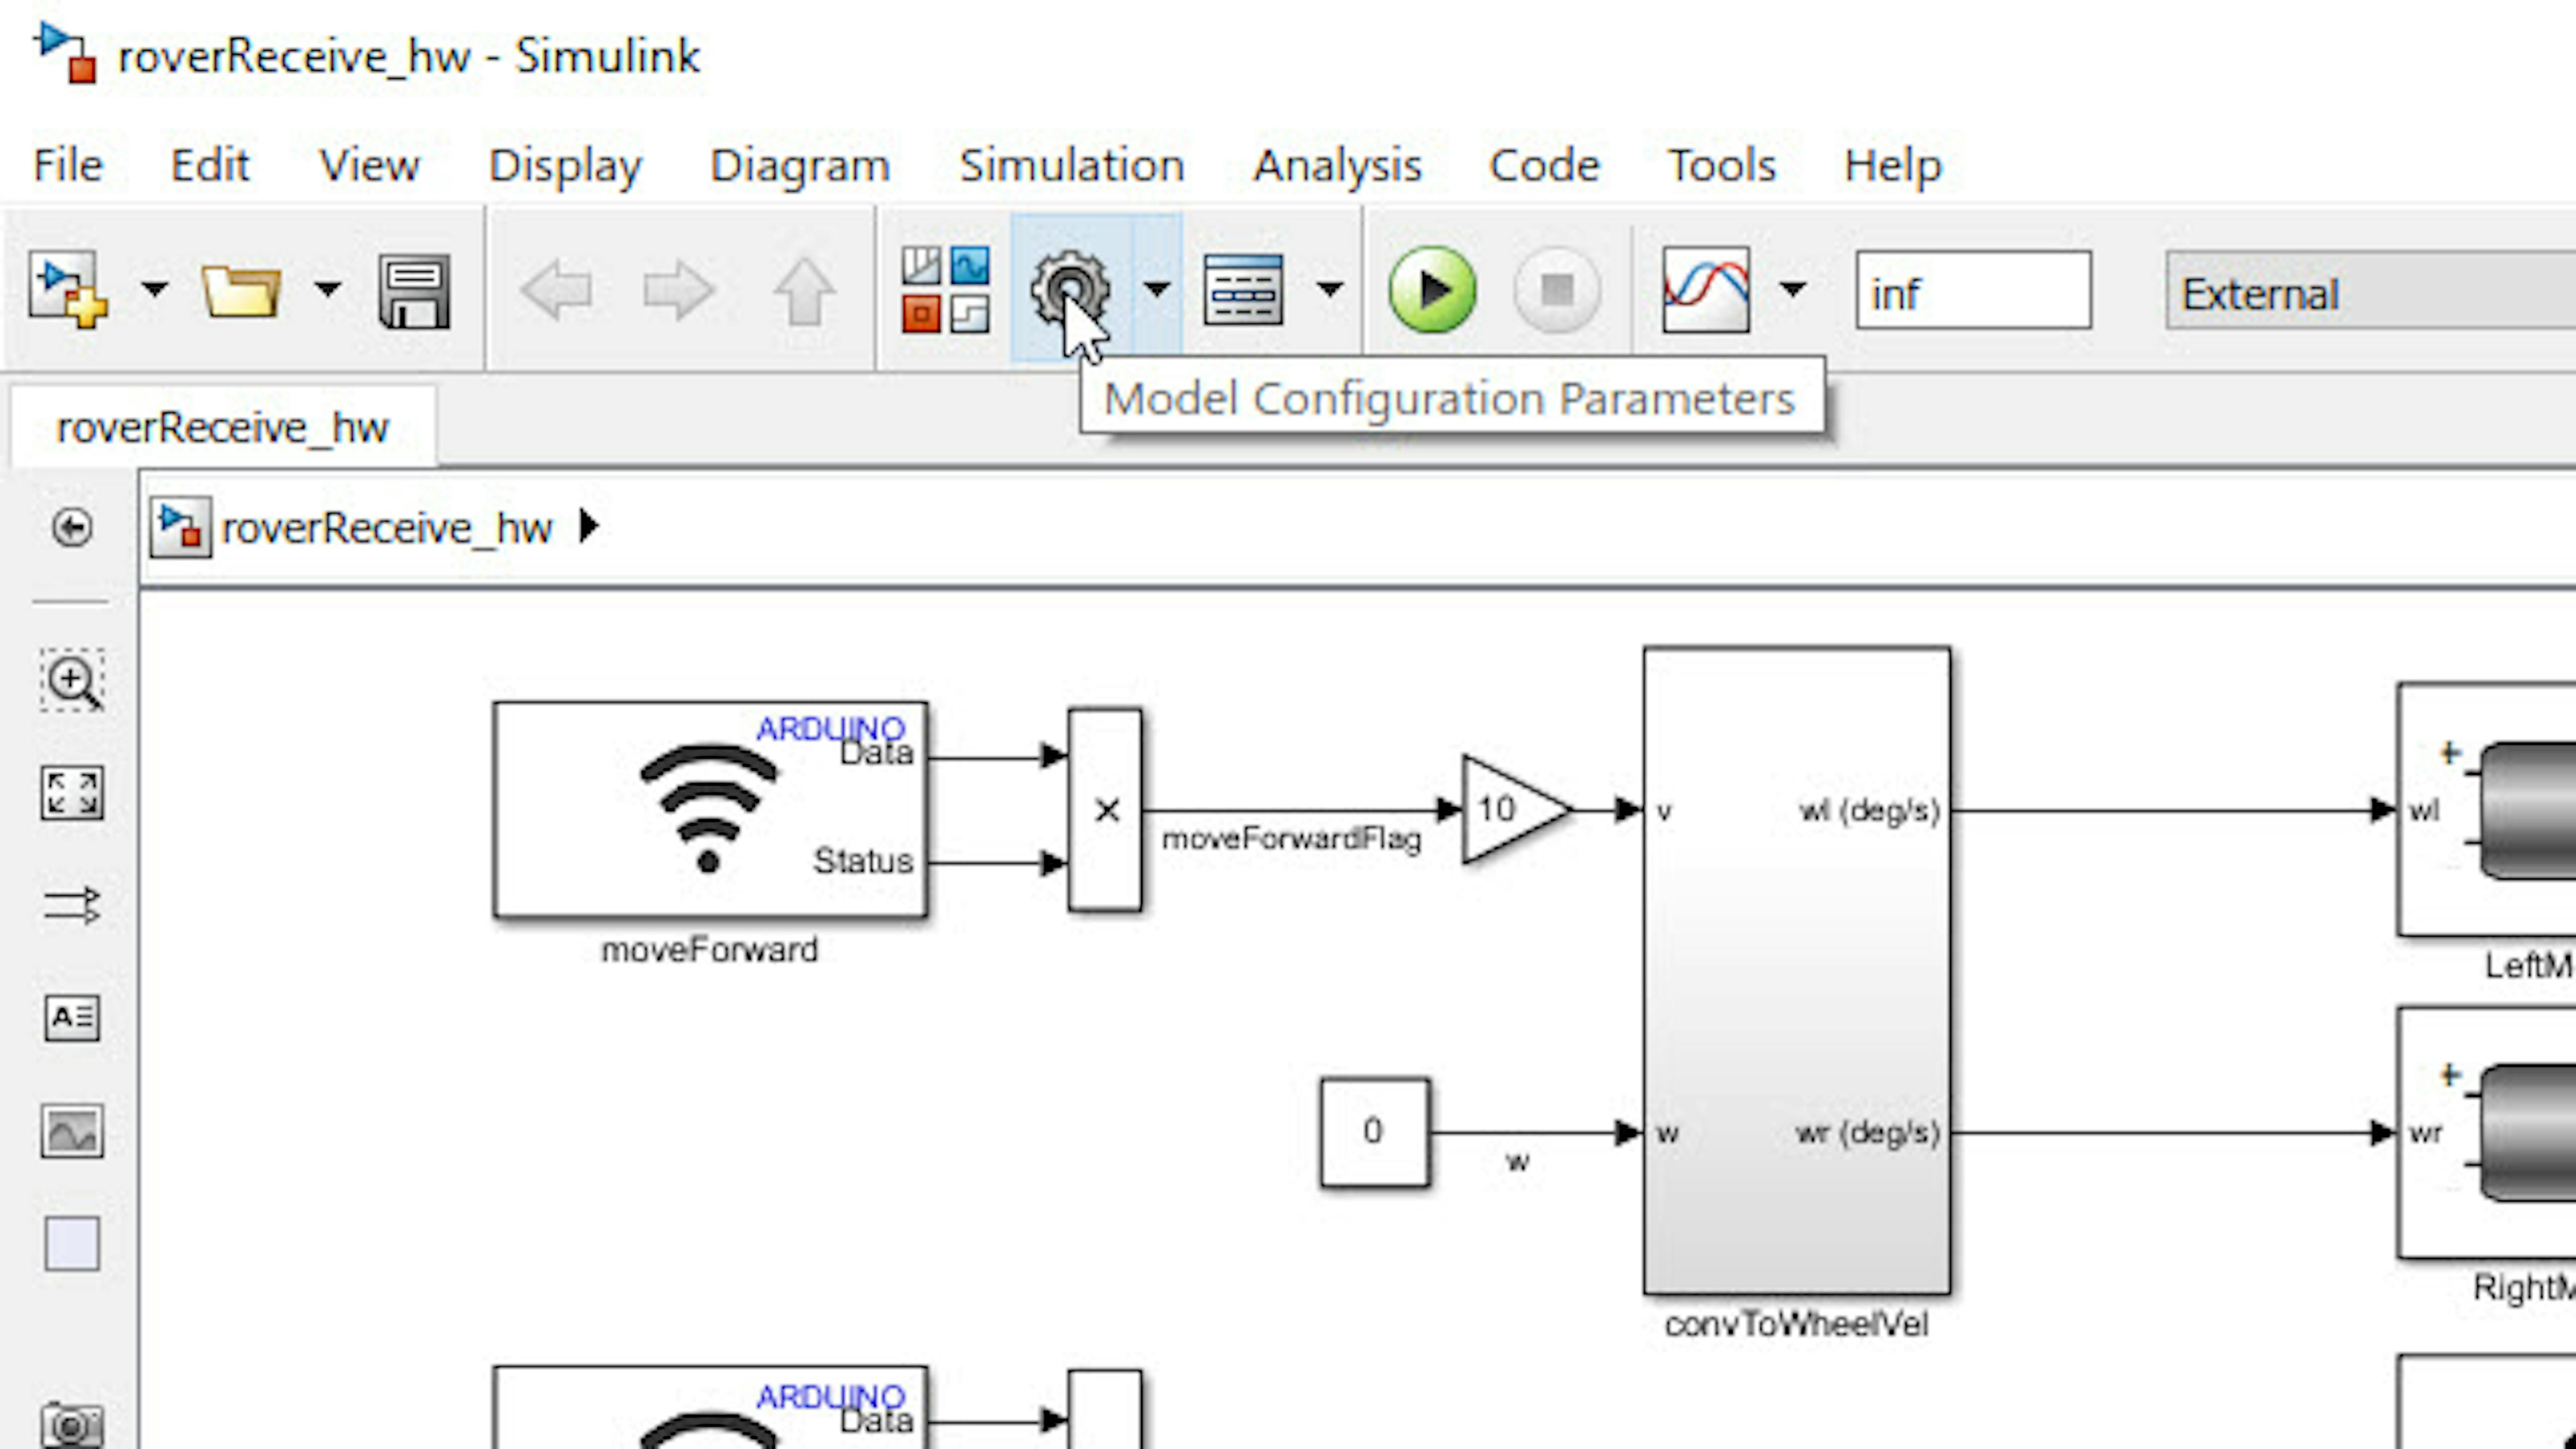The image size is (2576, 1449).
Task: Click the Area box tool icon
Action: pos(72,1244)
